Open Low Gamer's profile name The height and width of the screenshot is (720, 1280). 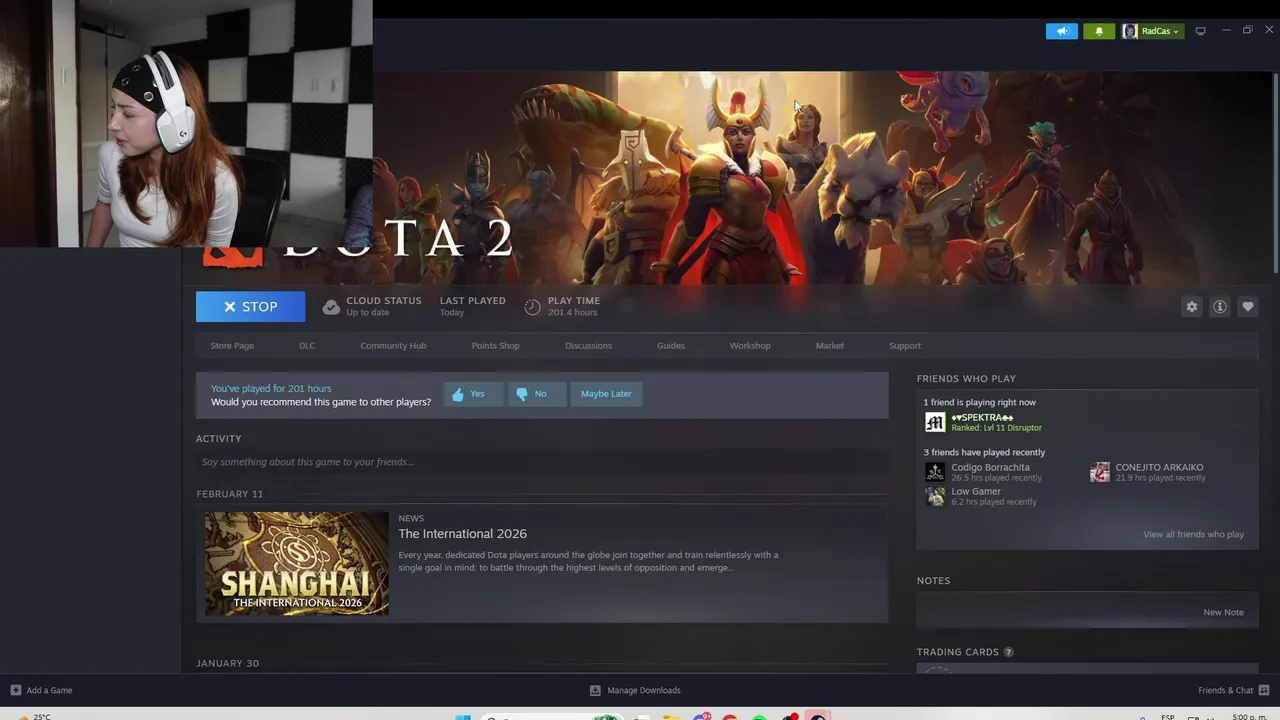[x=976, y=491]
